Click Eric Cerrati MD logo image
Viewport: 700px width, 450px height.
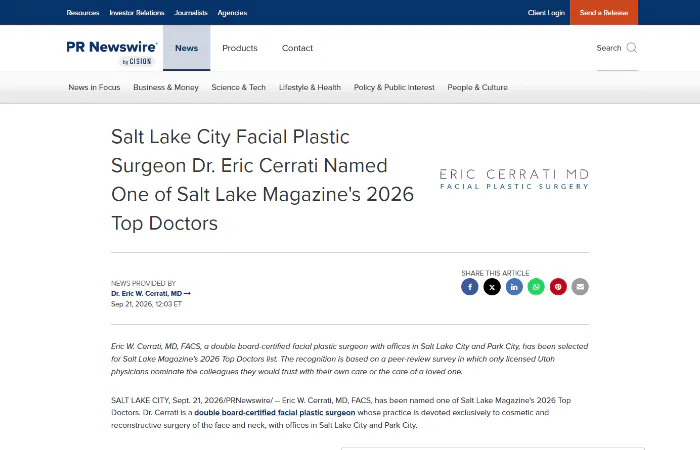514,179
